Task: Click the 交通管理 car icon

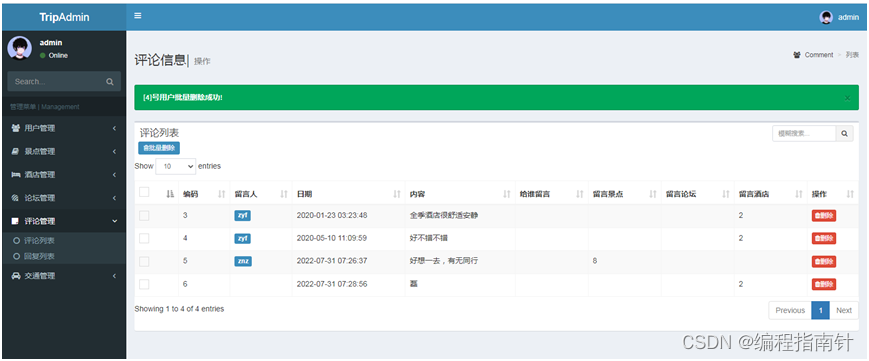Action: (x=16, y=276)
